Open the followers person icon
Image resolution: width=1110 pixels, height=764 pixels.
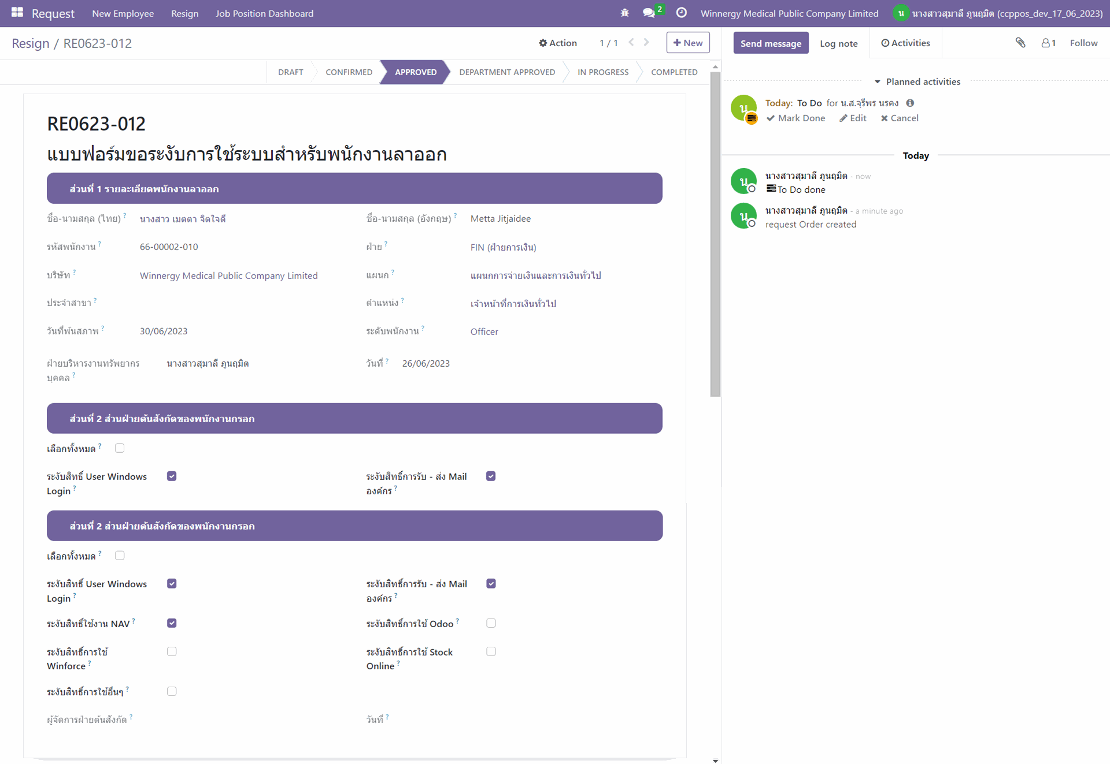click(1047, 43)
